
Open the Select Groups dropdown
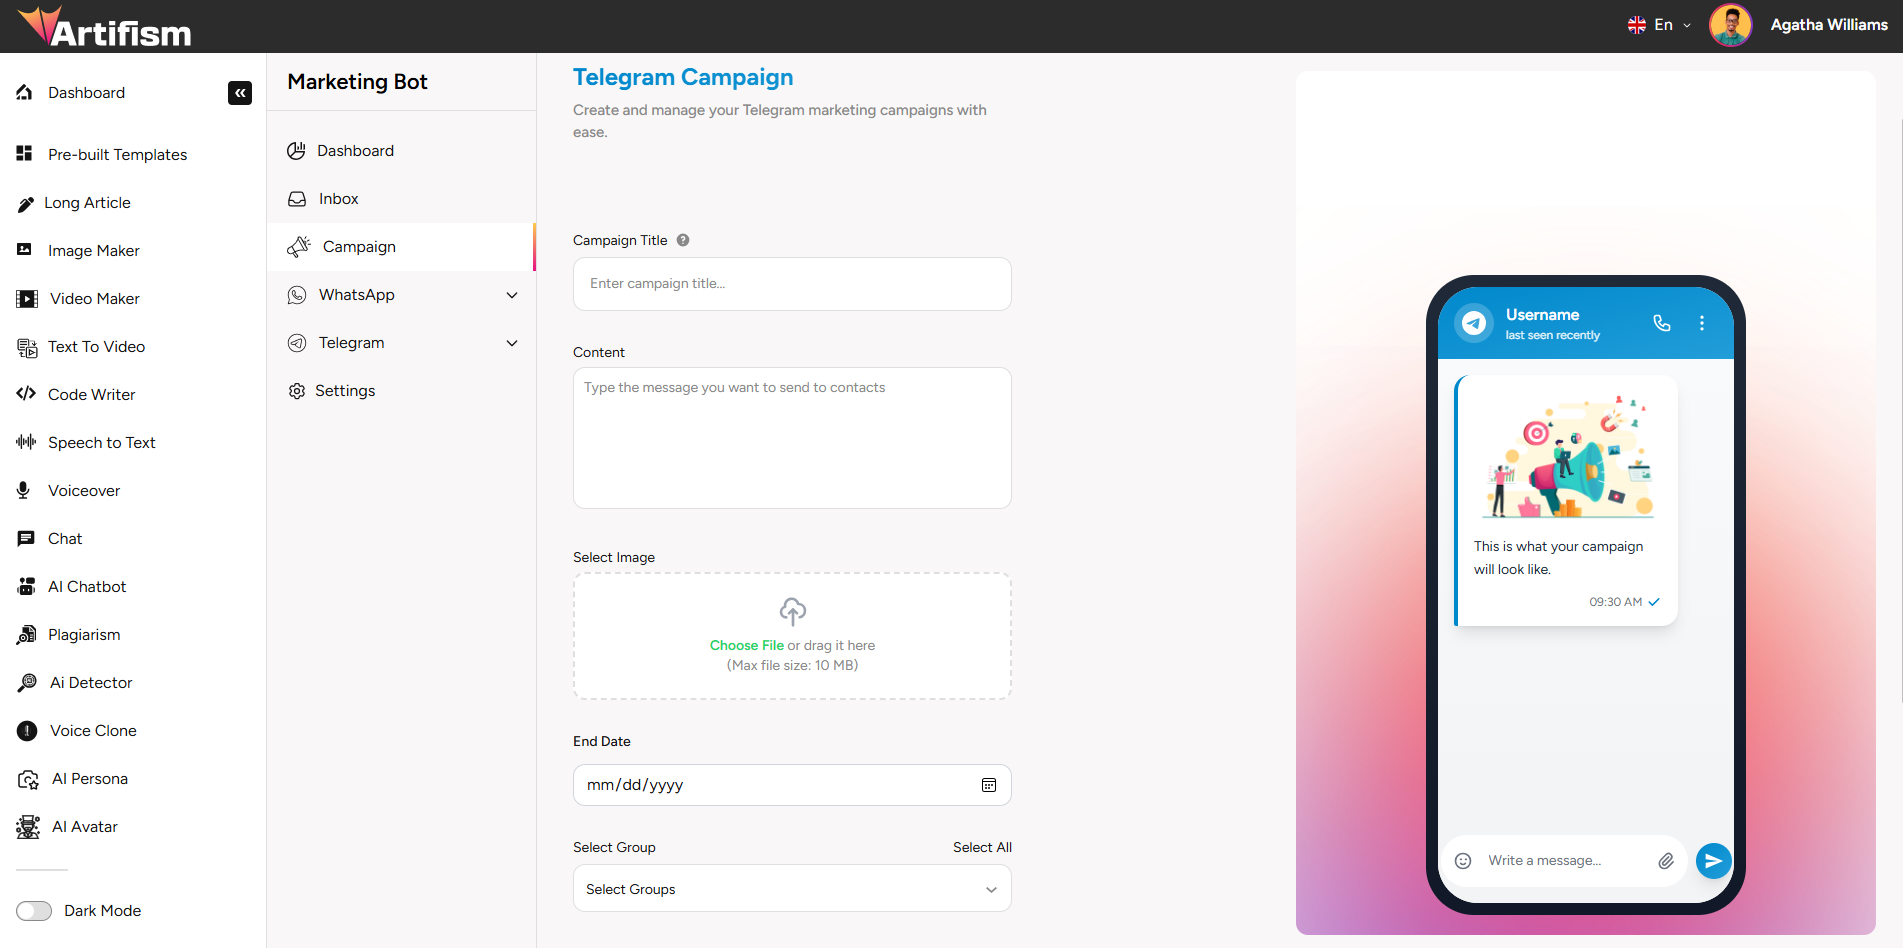pyautogui.click(x=791, y=888)
